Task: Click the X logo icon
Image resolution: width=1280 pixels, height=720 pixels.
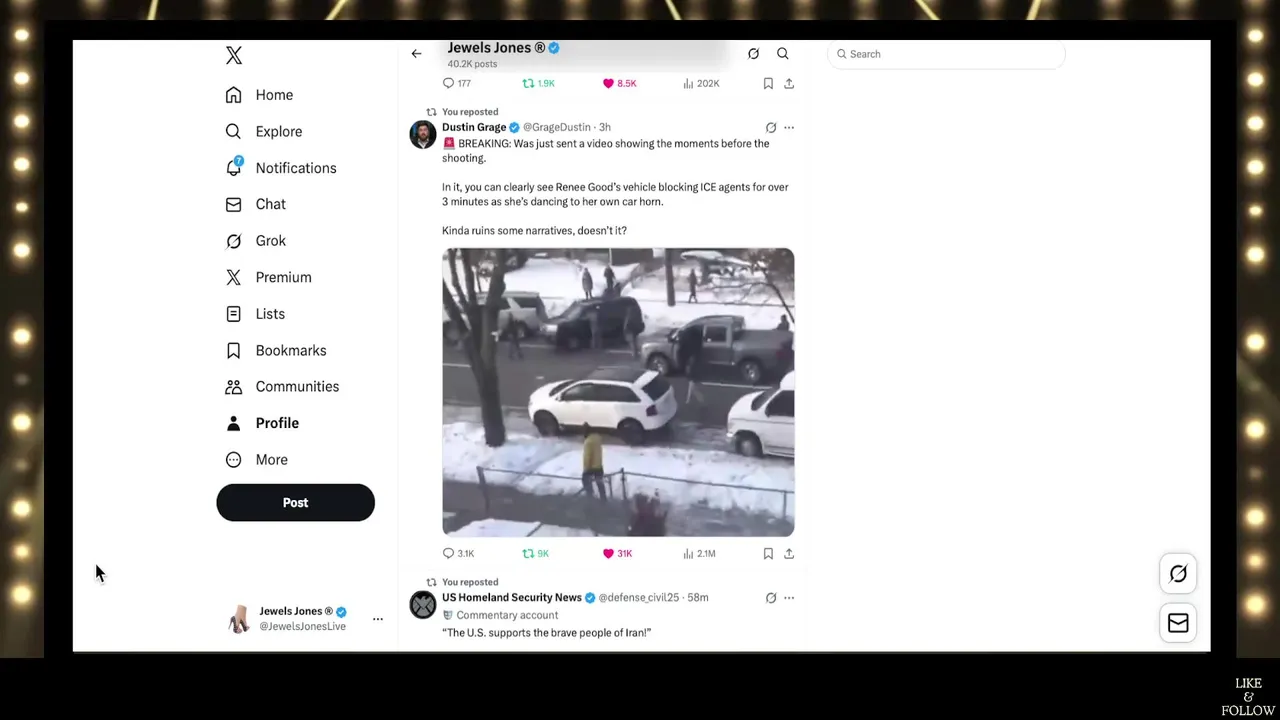Action: pos(234,56)
